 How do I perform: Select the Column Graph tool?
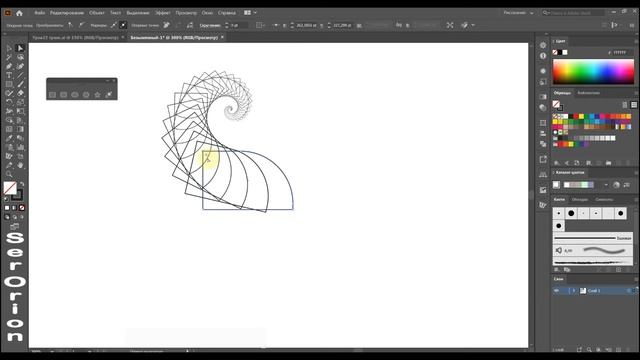[20, 147]
